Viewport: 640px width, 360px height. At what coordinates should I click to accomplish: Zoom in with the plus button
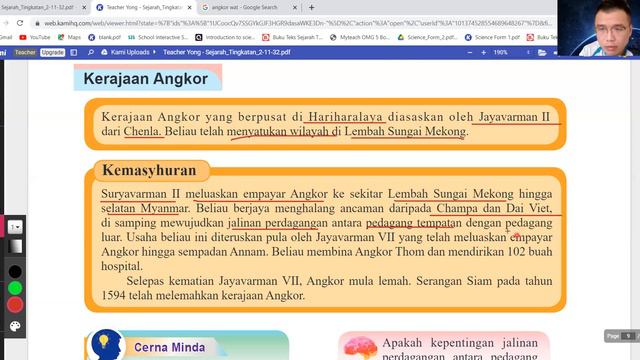(x=484, y=52)
